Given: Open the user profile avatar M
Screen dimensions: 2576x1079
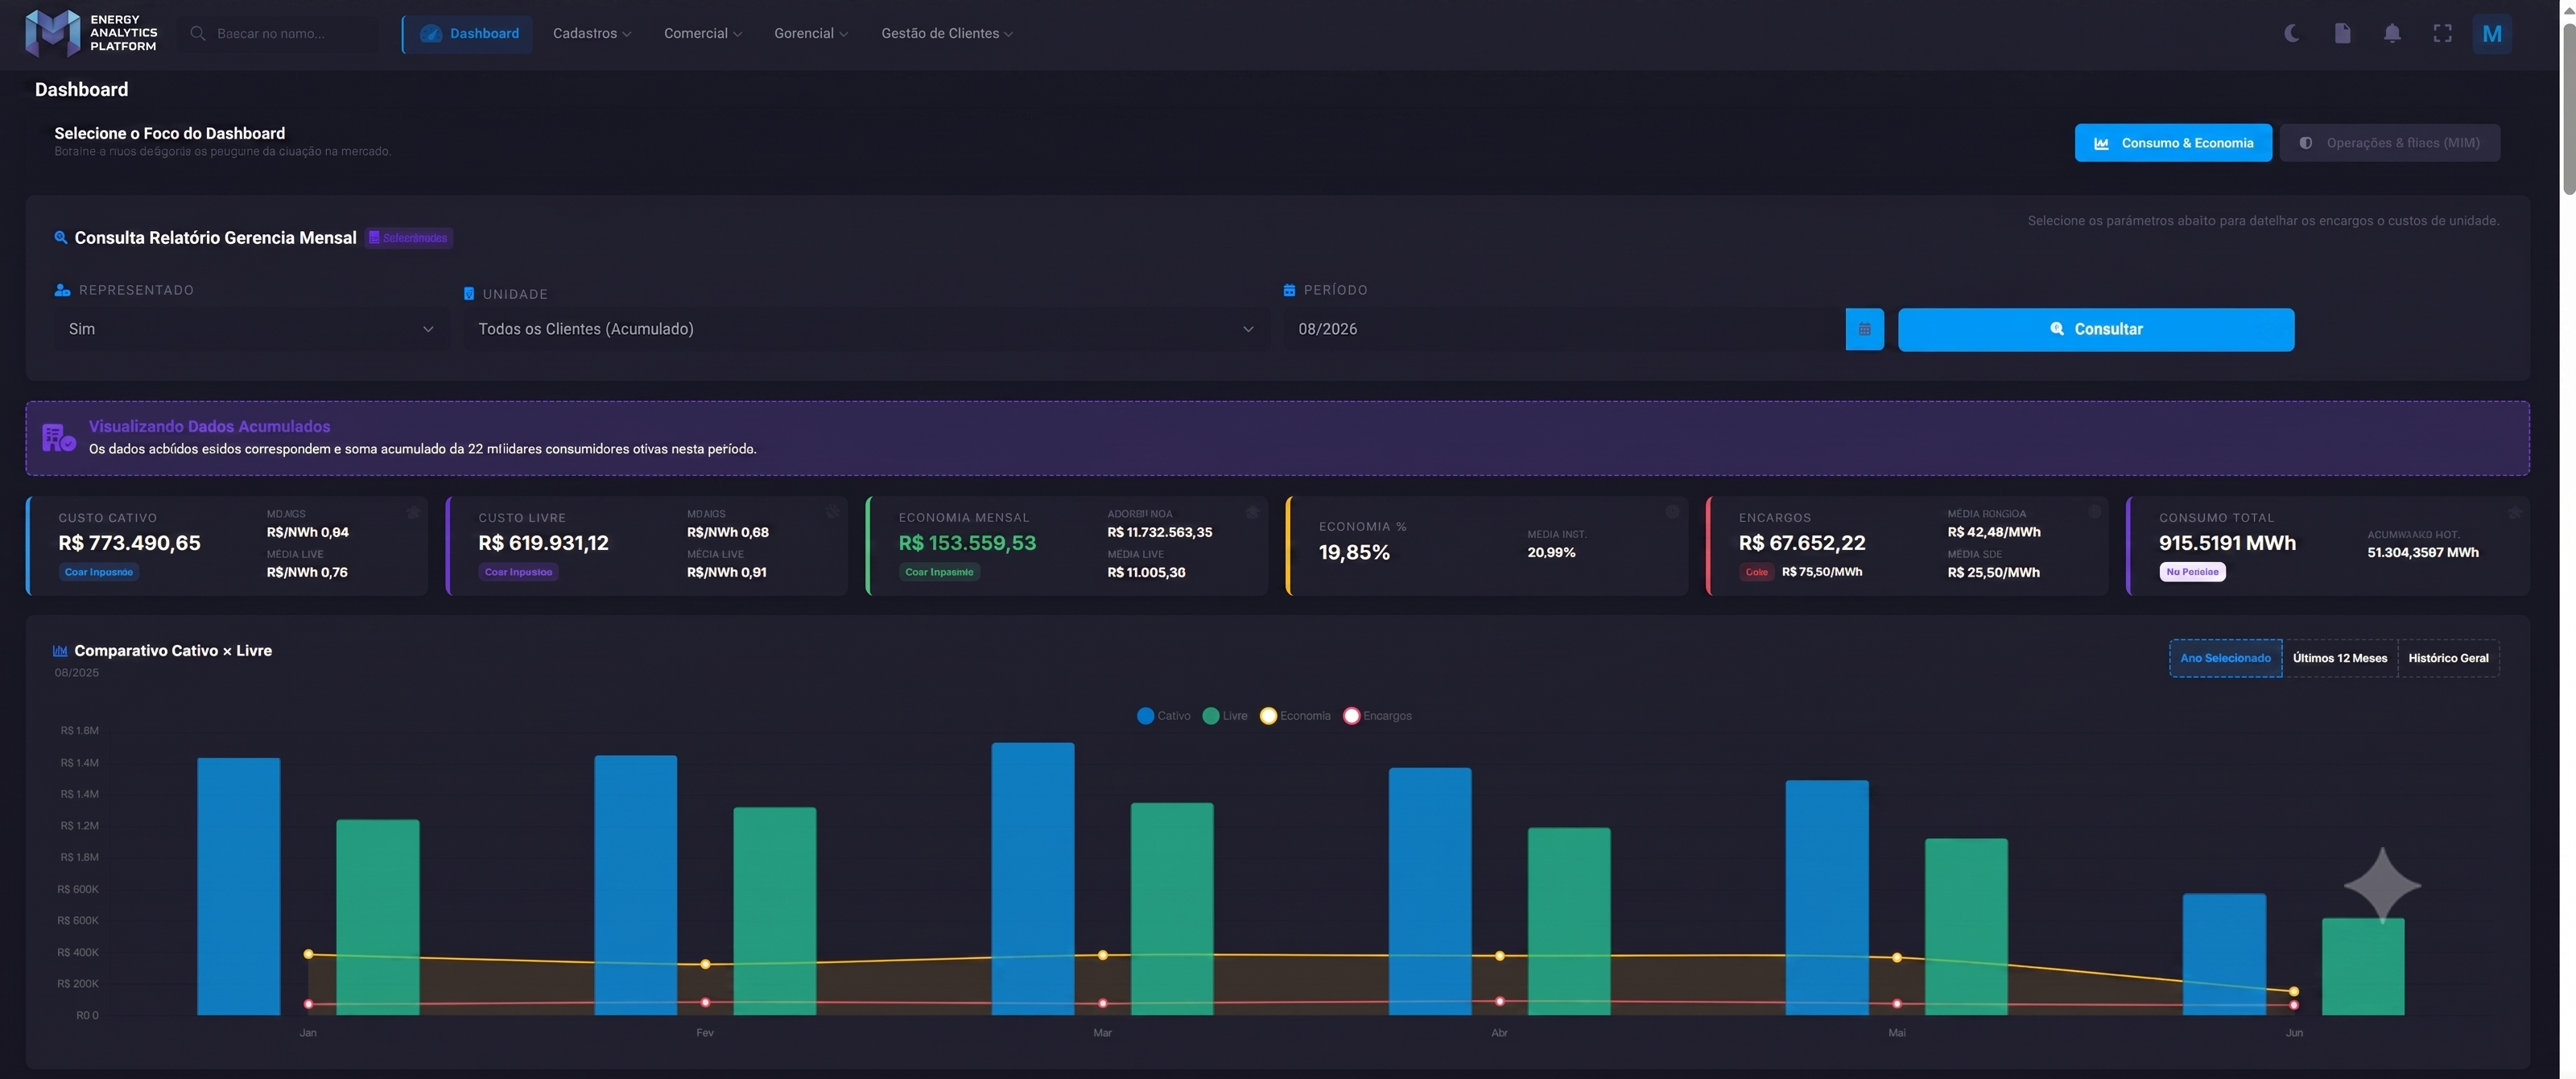Looking at the screenshot, I should [x=2491, y=34].
